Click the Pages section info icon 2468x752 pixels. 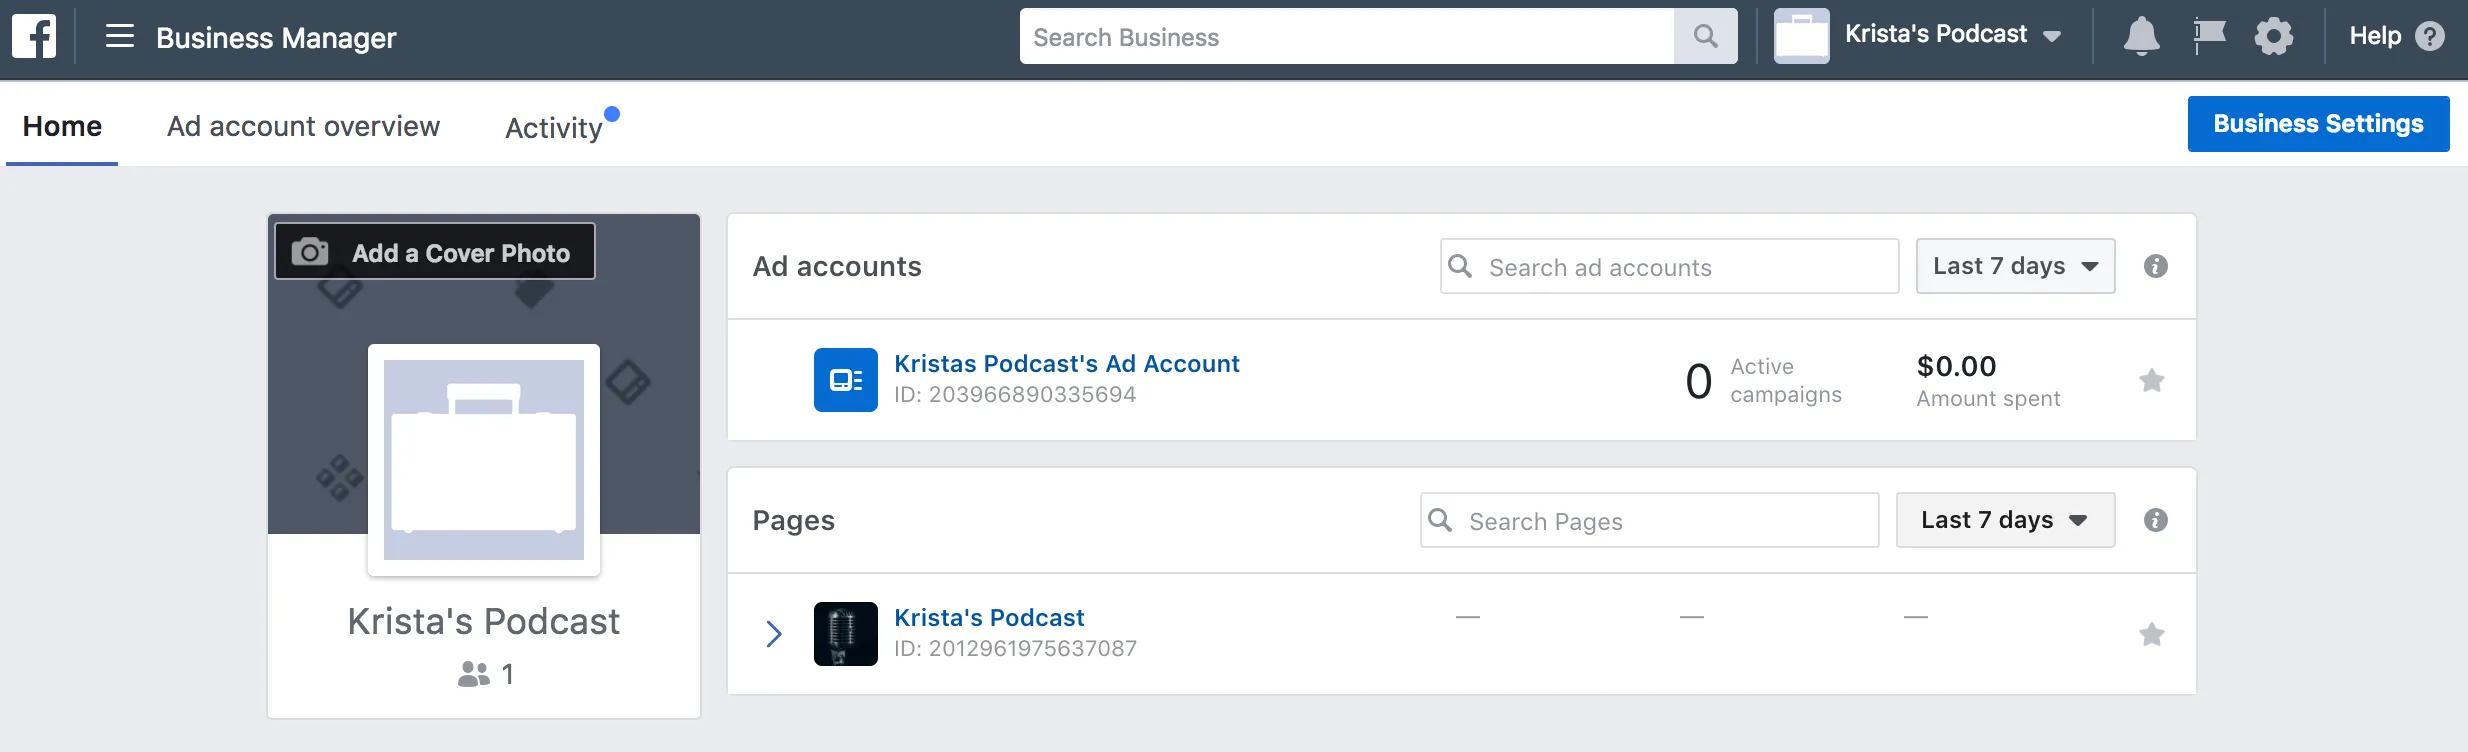2156,520
